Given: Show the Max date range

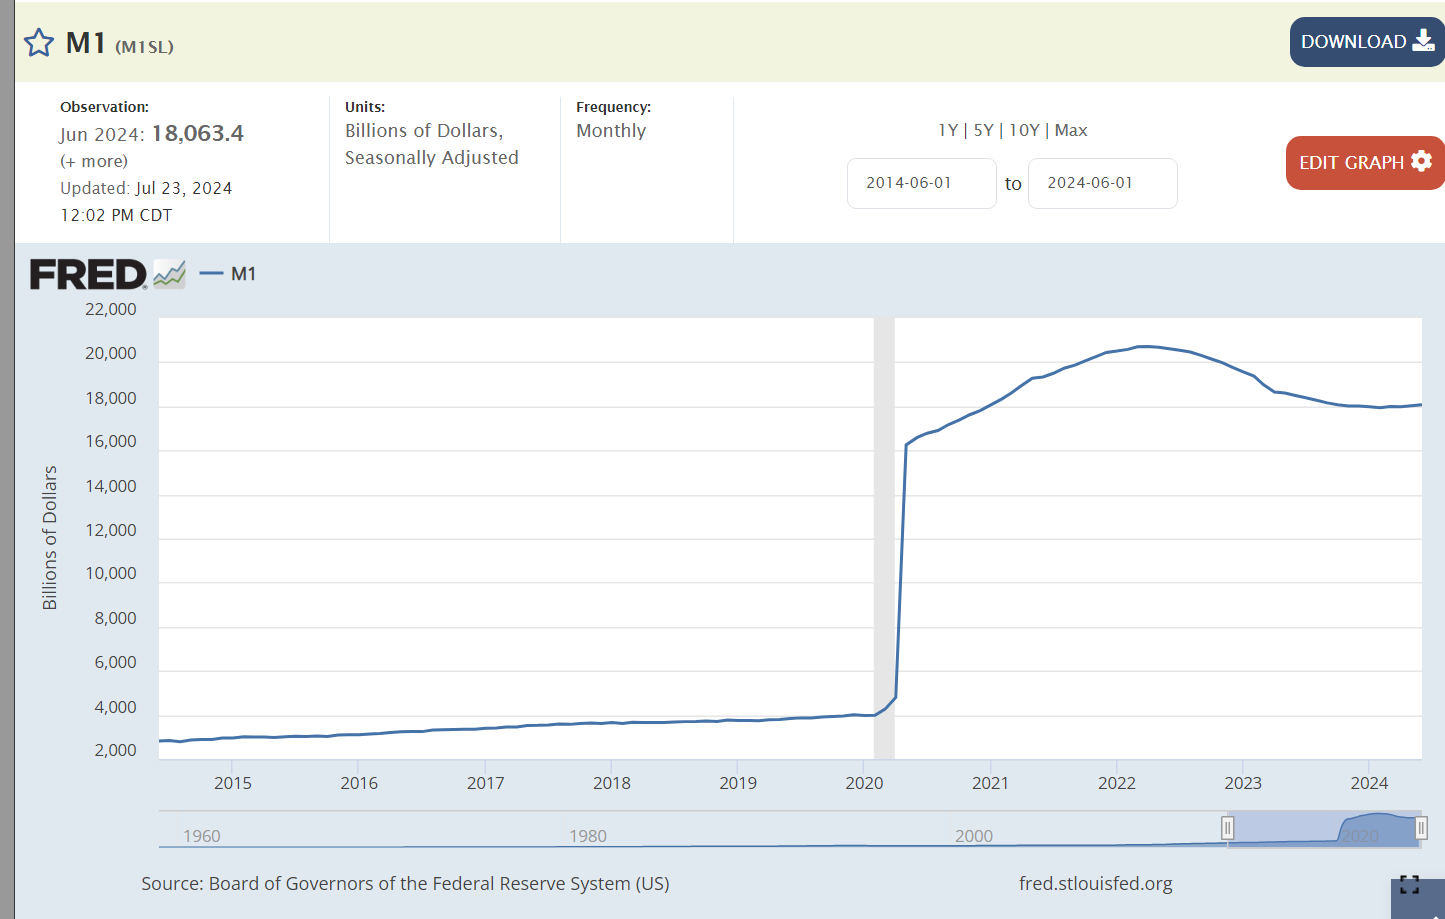Looking at the screenshot, I should 1071,130.
